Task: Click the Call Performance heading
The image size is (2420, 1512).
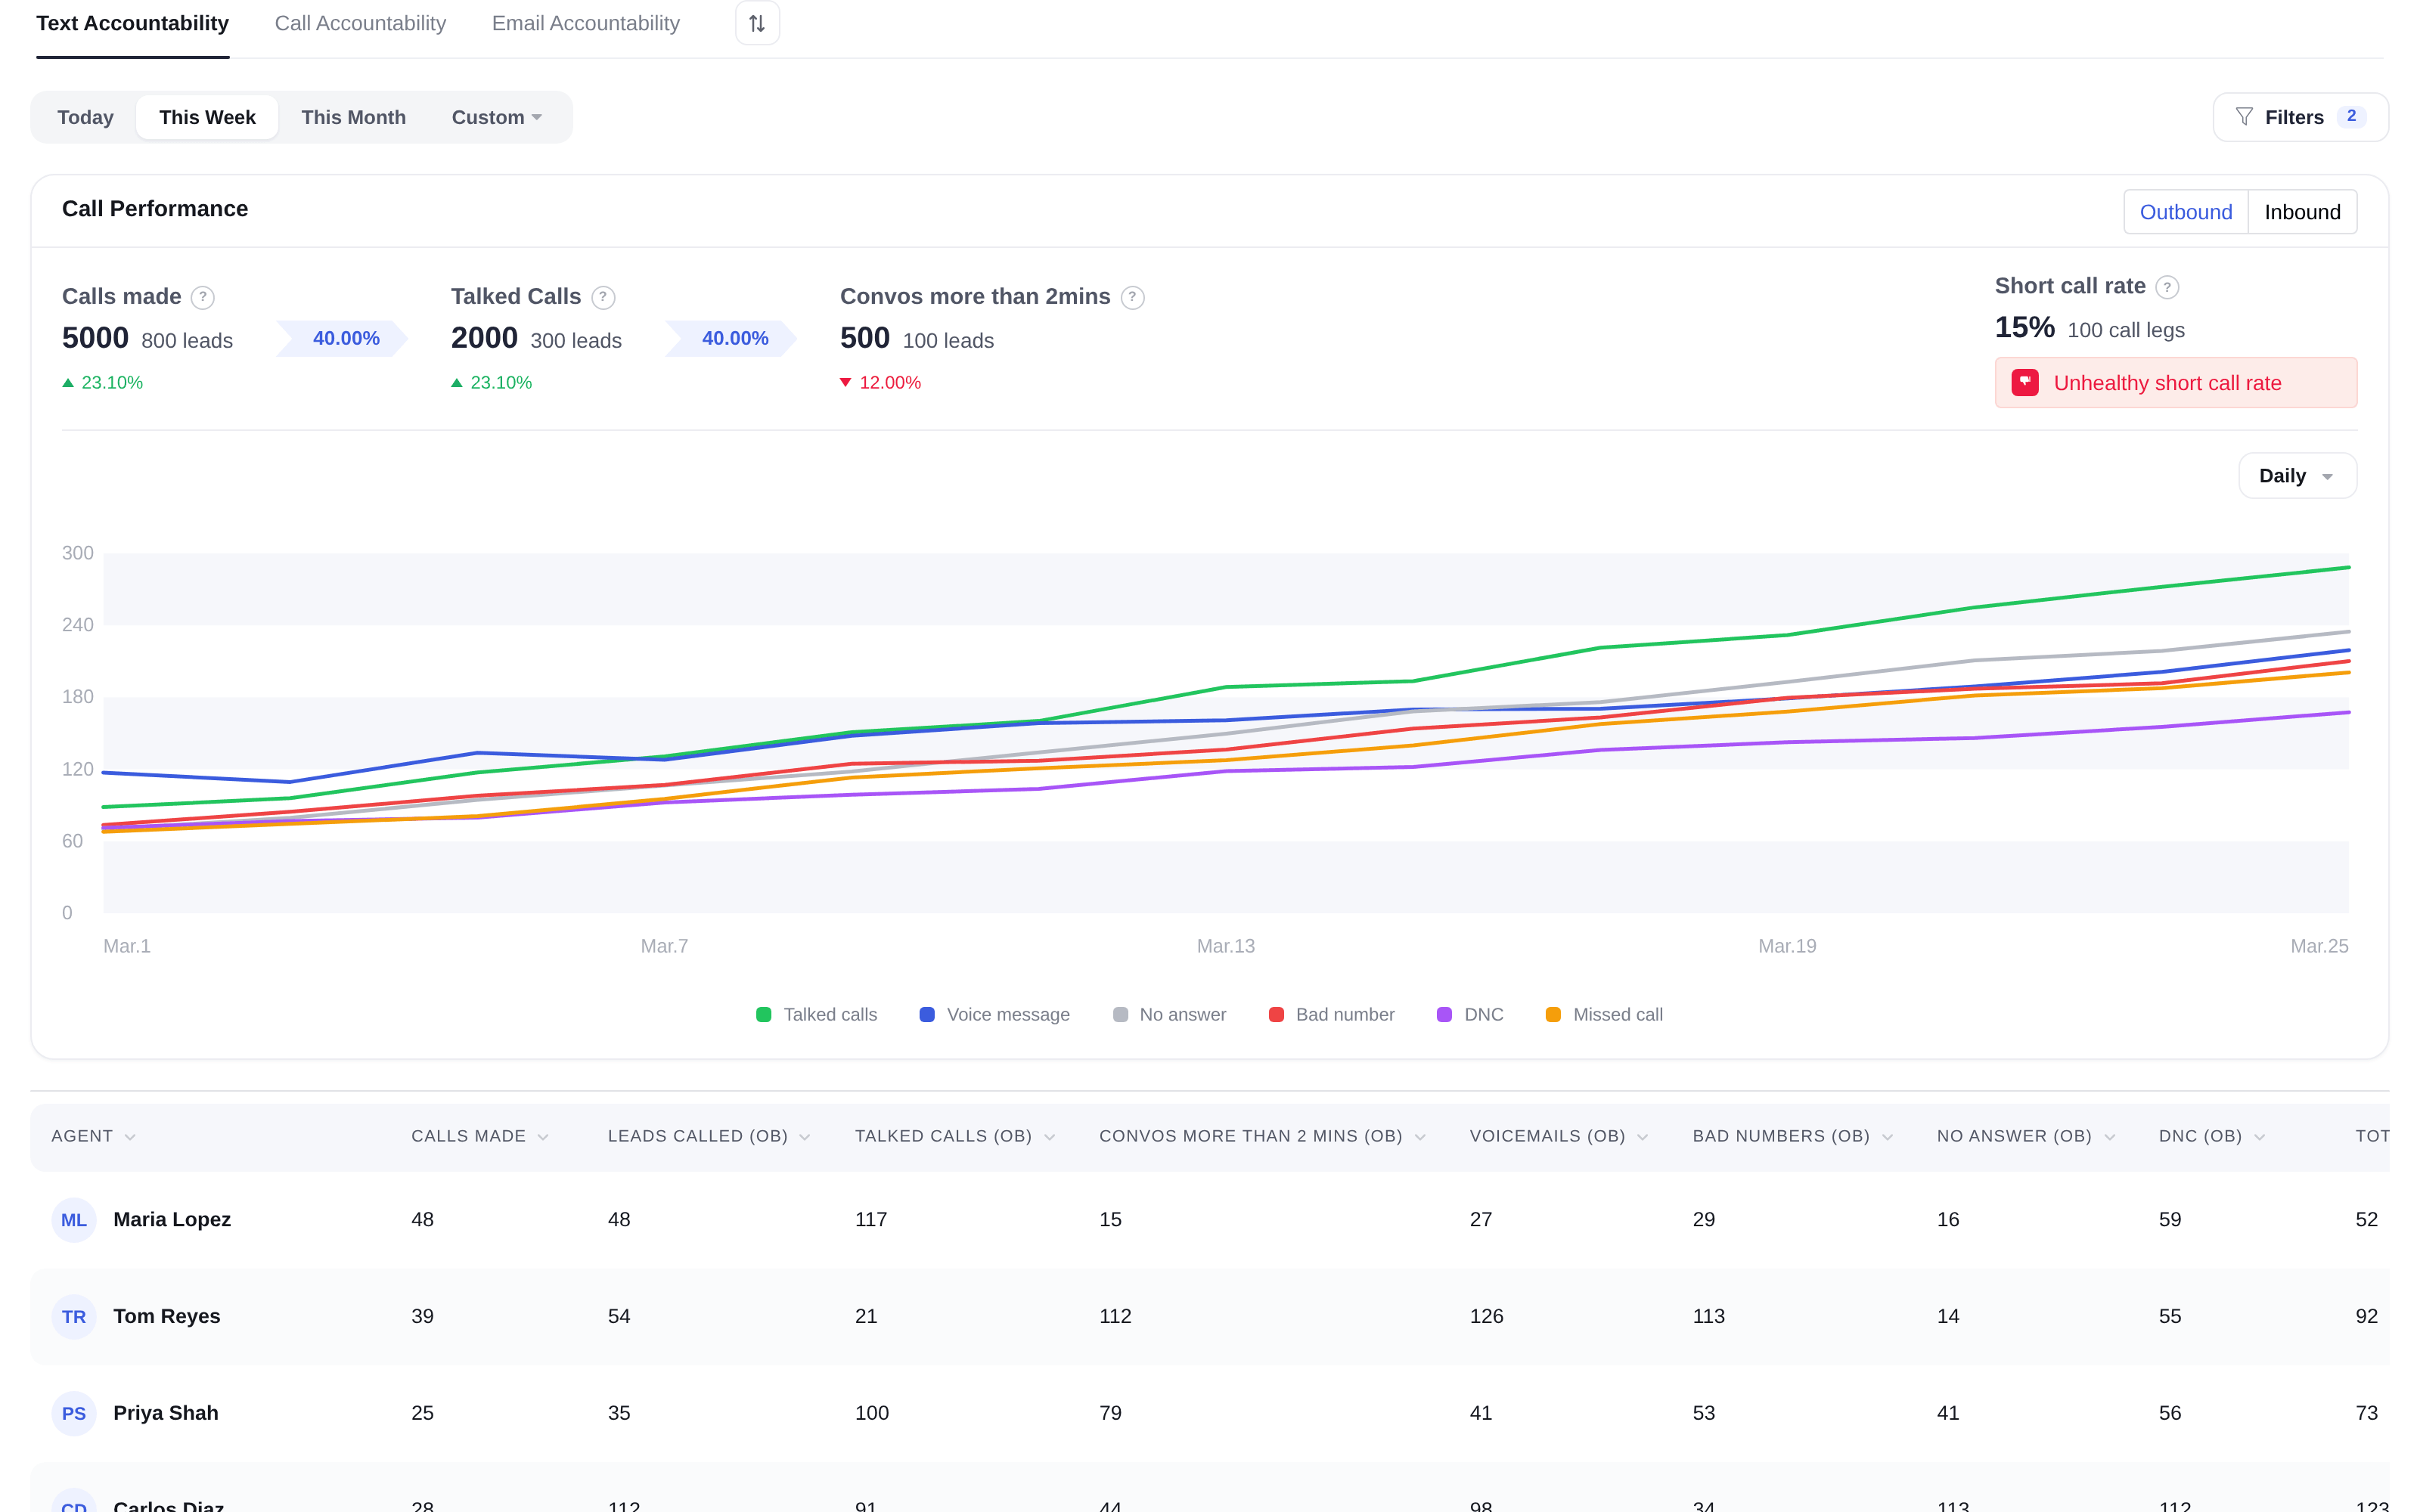Action: pos(155,209)
